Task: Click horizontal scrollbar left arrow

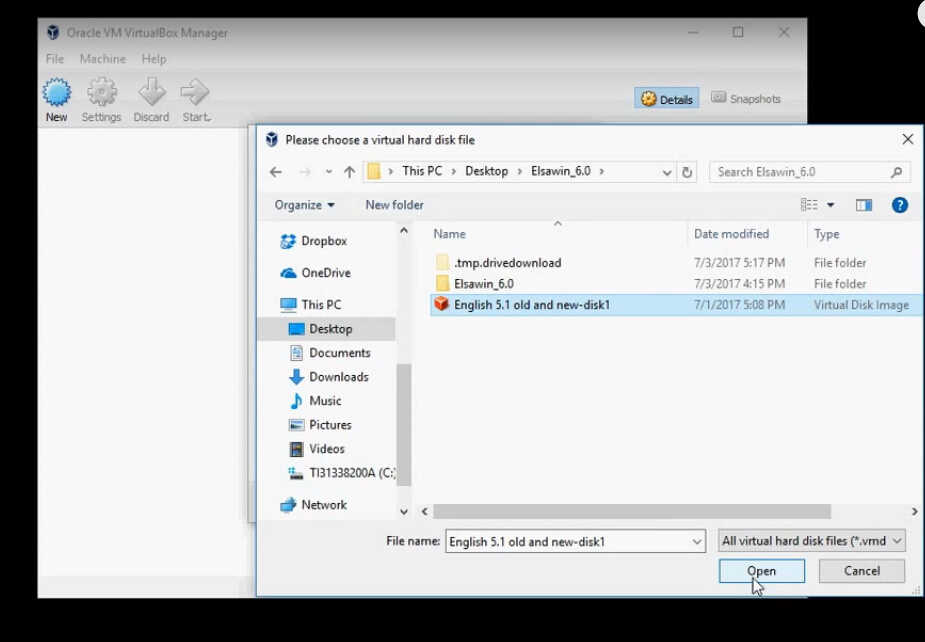Action: tap(425, 511)
